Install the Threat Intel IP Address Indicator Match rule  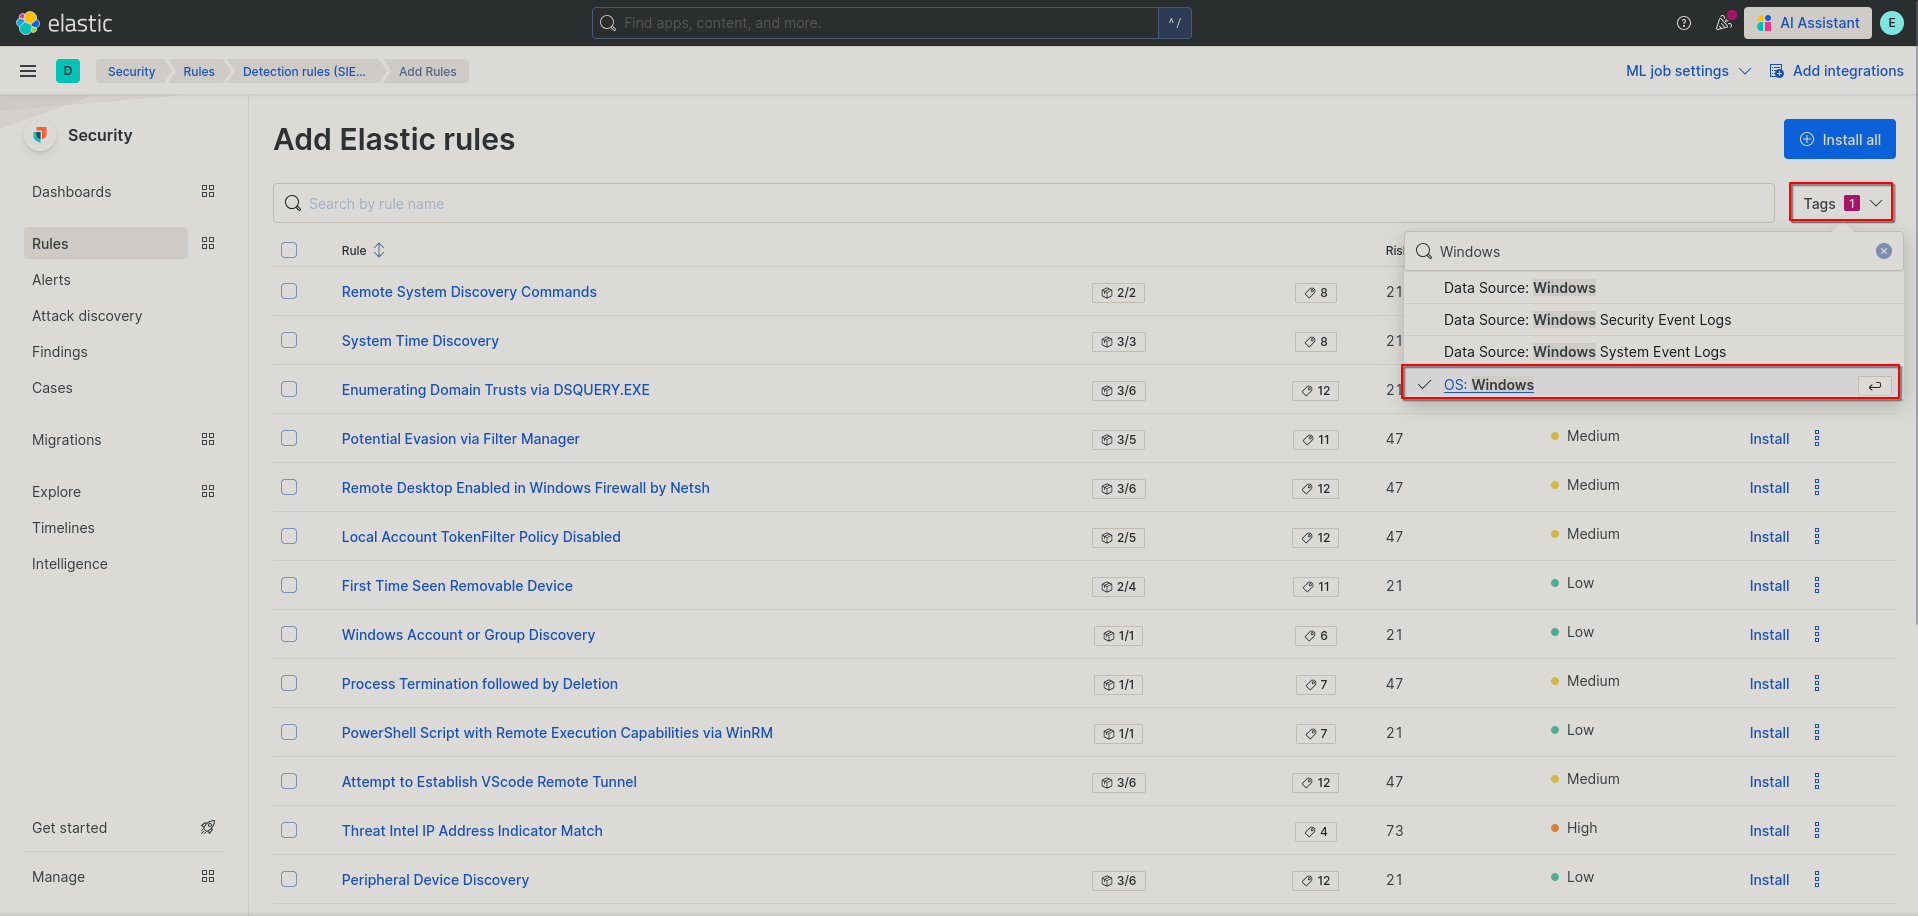tap(1769, 831)
